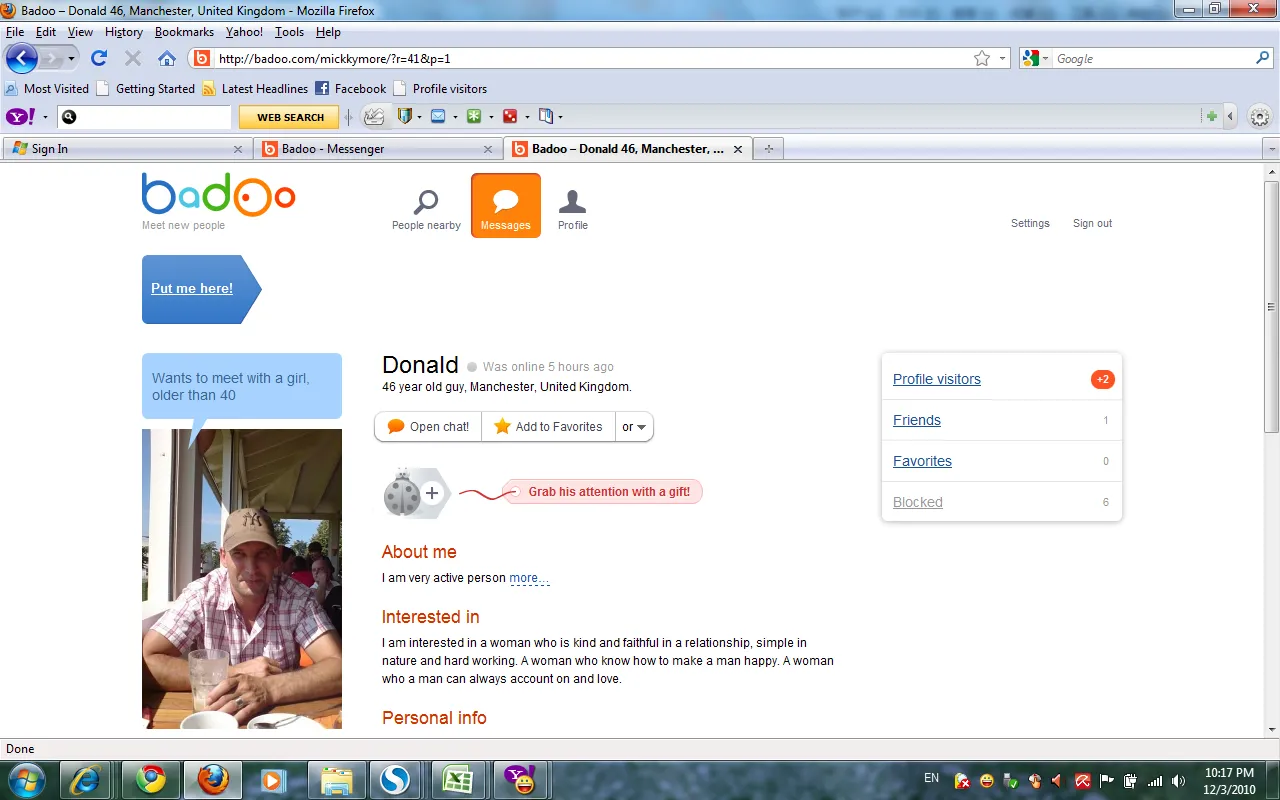
Task: Click the Yahoo WEB SEARCH button
Action: point(290,117)
